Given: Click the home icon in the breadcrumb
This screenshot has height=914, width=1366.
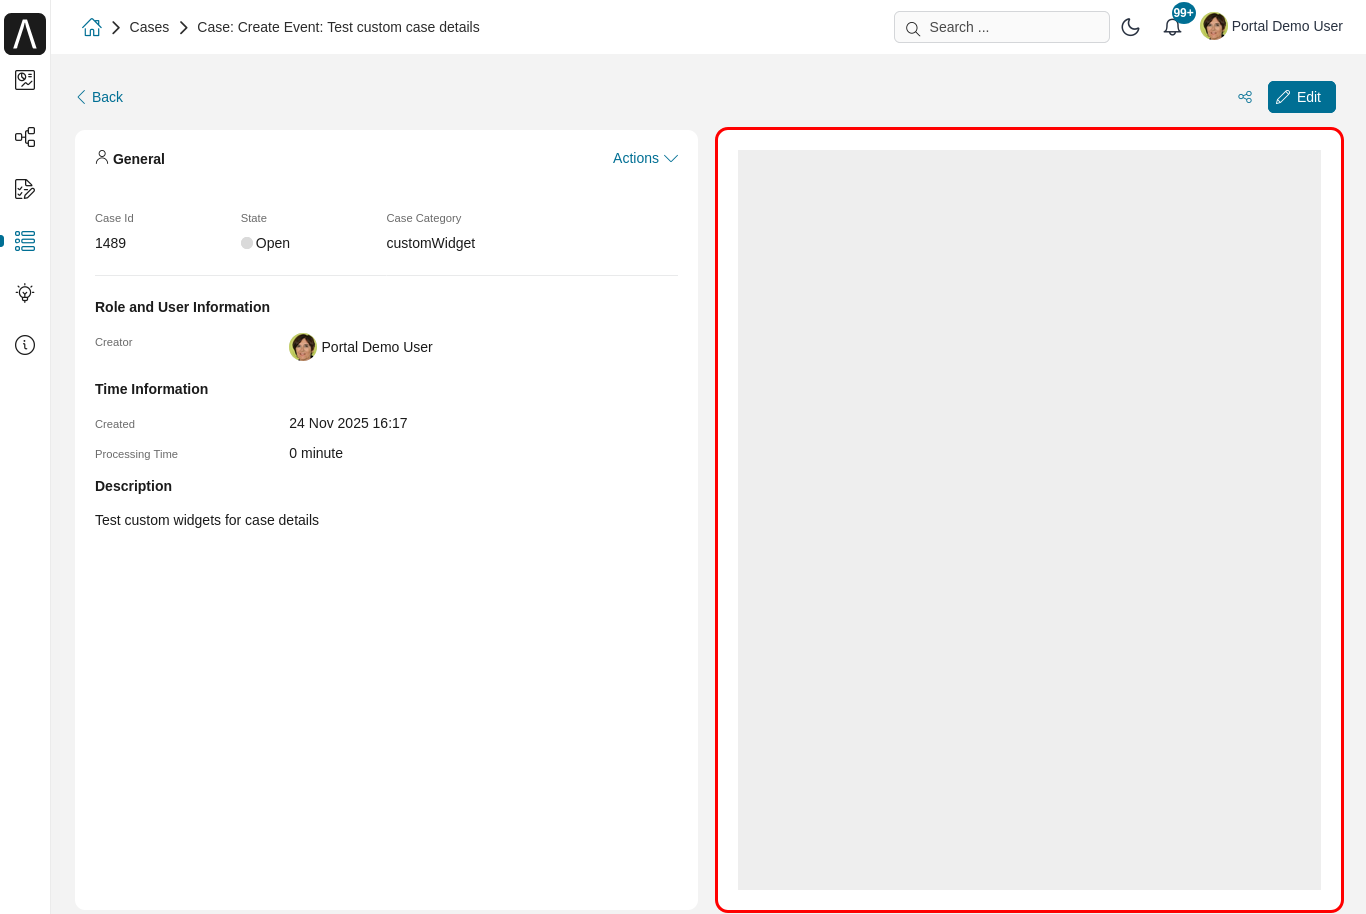Looking at the screenshot, I should coord(91,27).
